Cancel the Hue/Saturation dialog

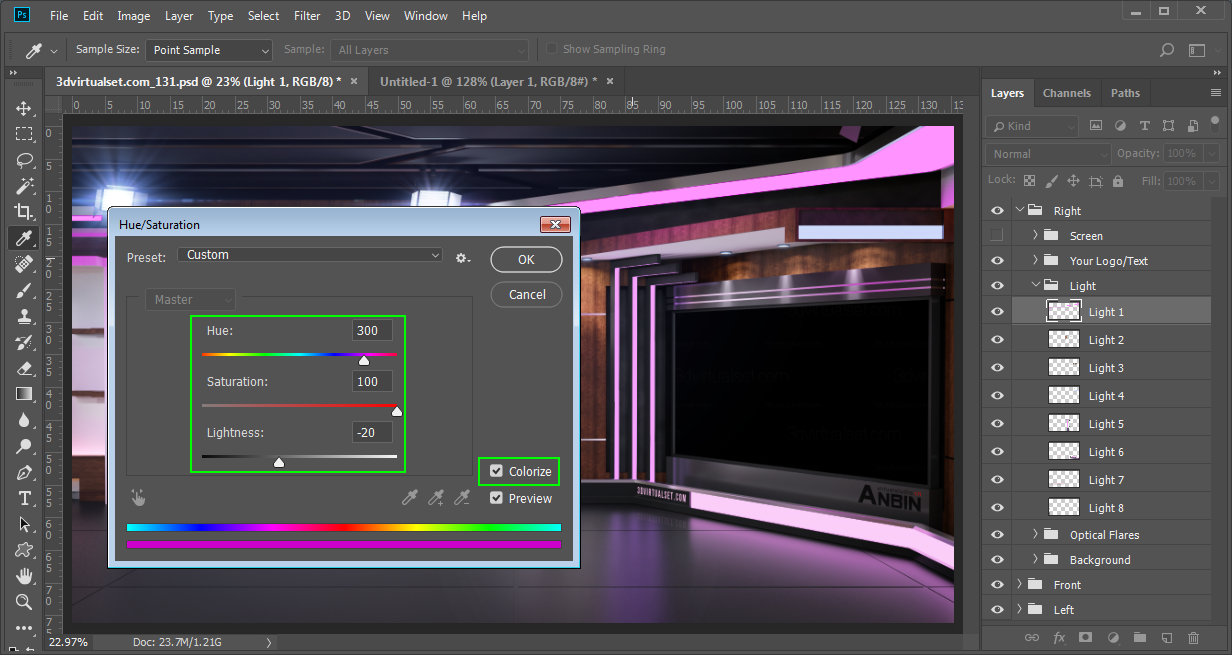526,294
